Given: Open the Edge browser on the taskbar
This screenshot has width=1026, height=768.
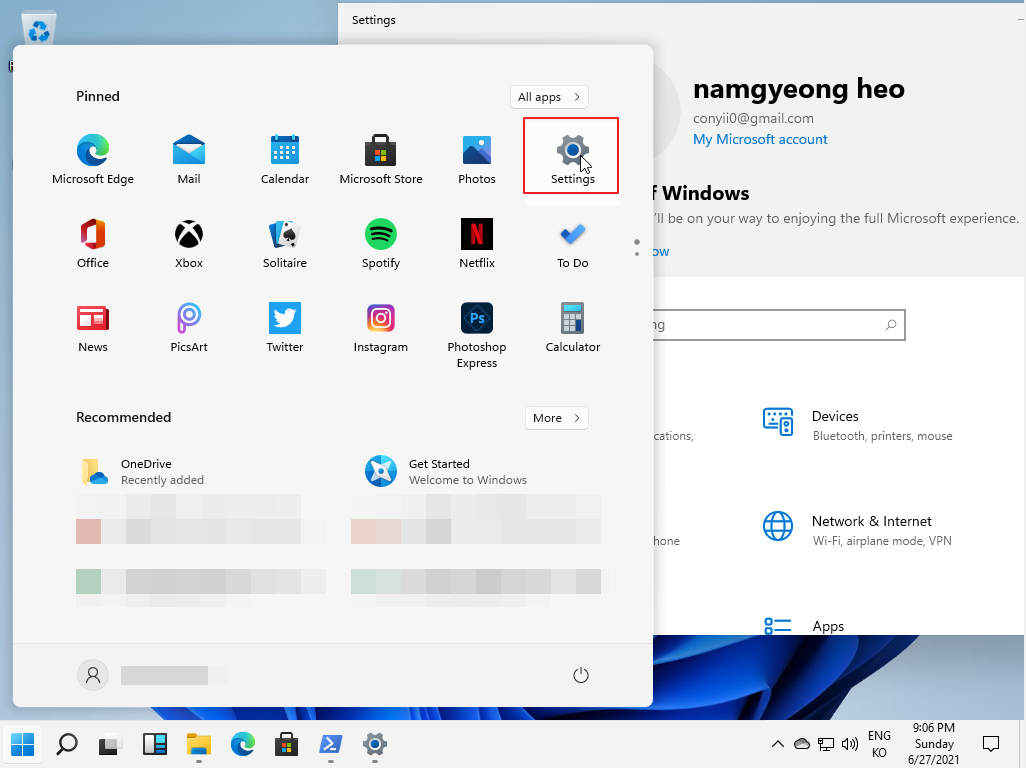Looking at the screenshot, I should pyautogui.click(x=242, y=744).
